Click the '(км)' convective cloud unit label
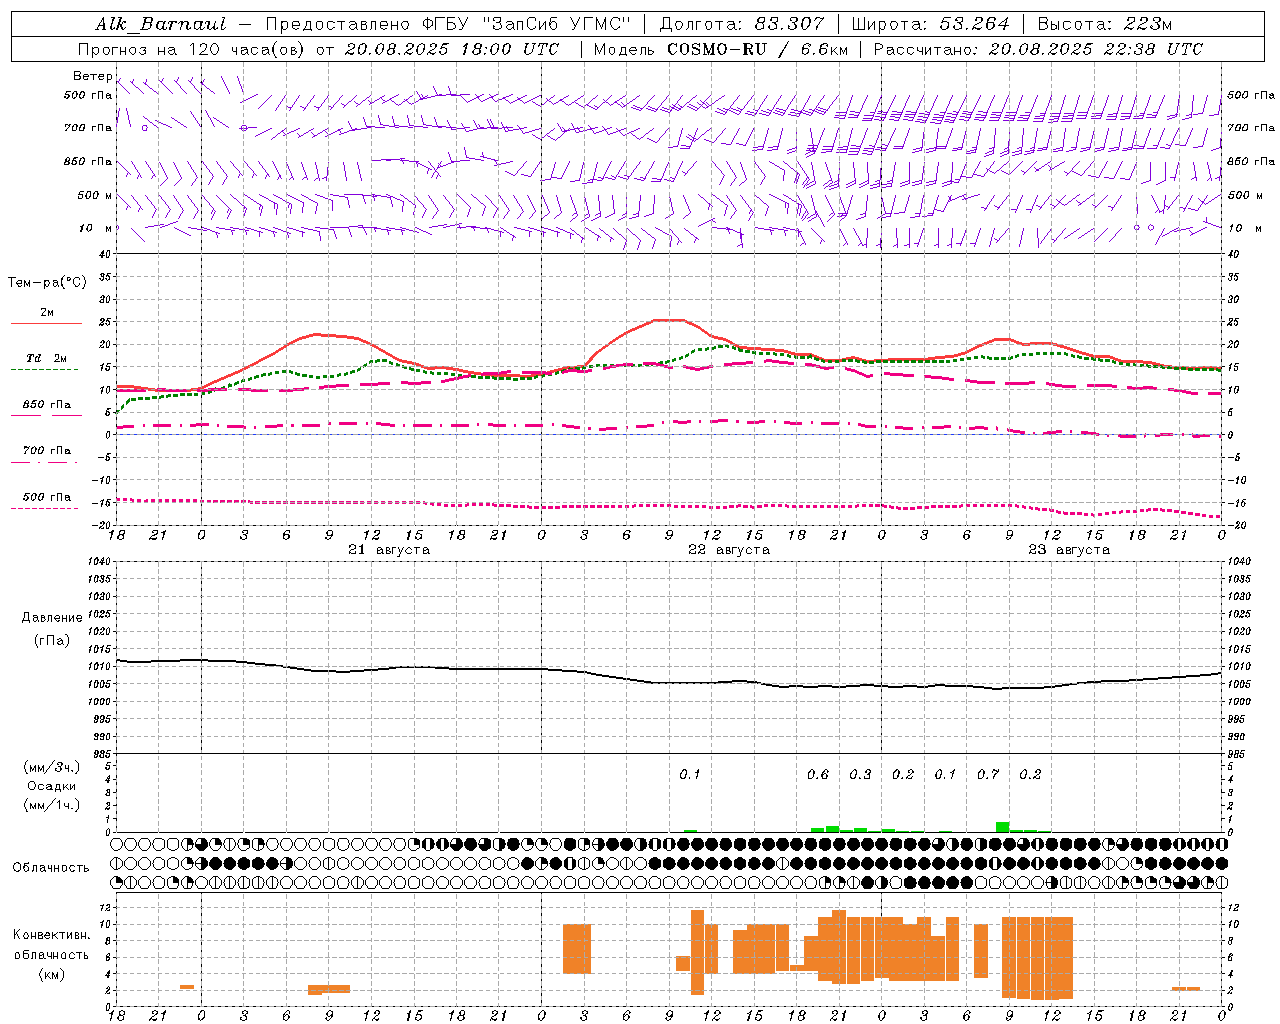Image resolution: width=1280 pixels, height=1024 pixels. [x=51, y=974]
